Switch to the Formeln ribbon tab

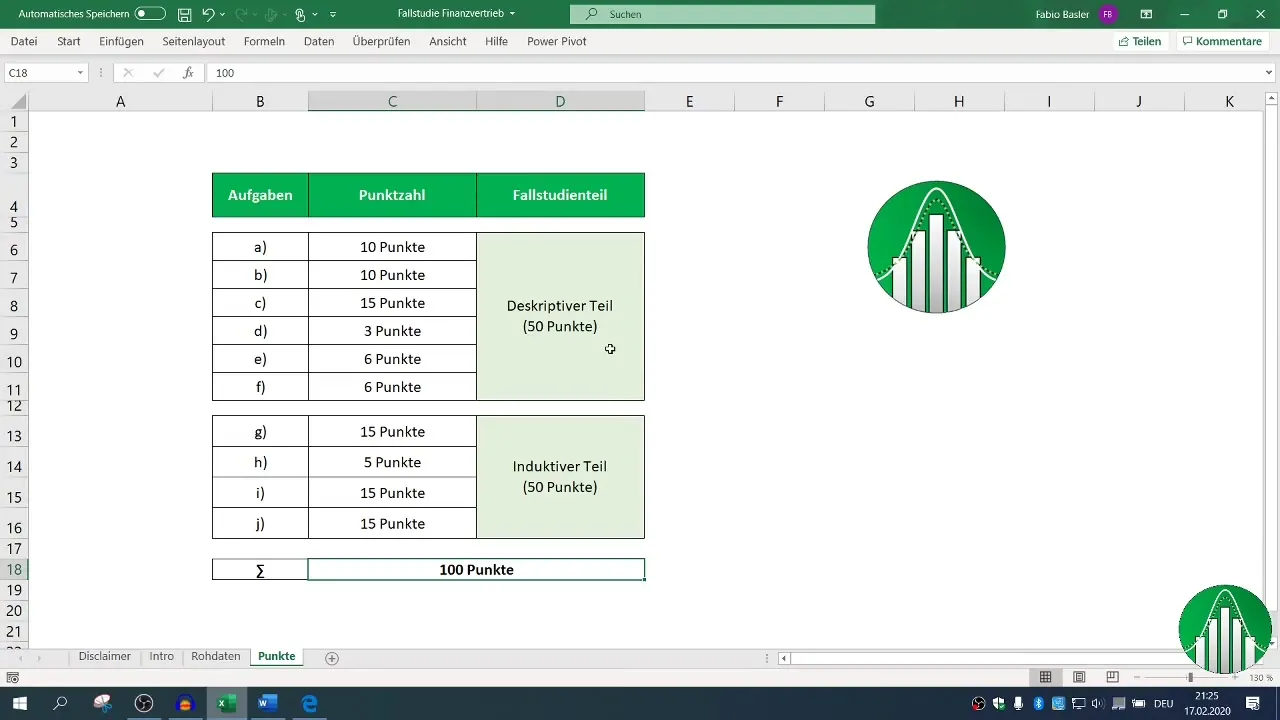coord(264,41)
